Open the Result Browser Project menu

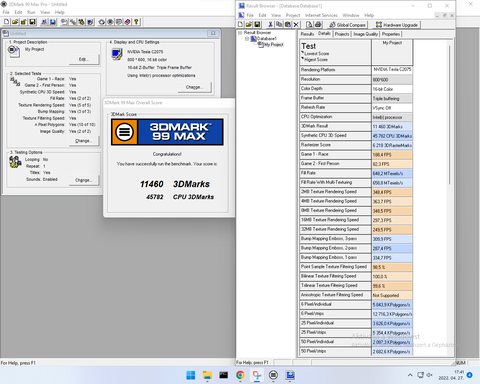(x=293, y=15)
